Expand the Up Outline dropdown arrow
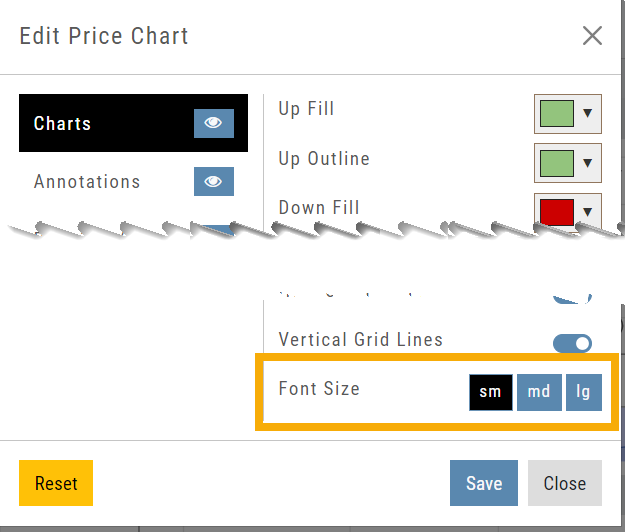The width and height of the screenshot is (625, 532). (x=588, y=162)
